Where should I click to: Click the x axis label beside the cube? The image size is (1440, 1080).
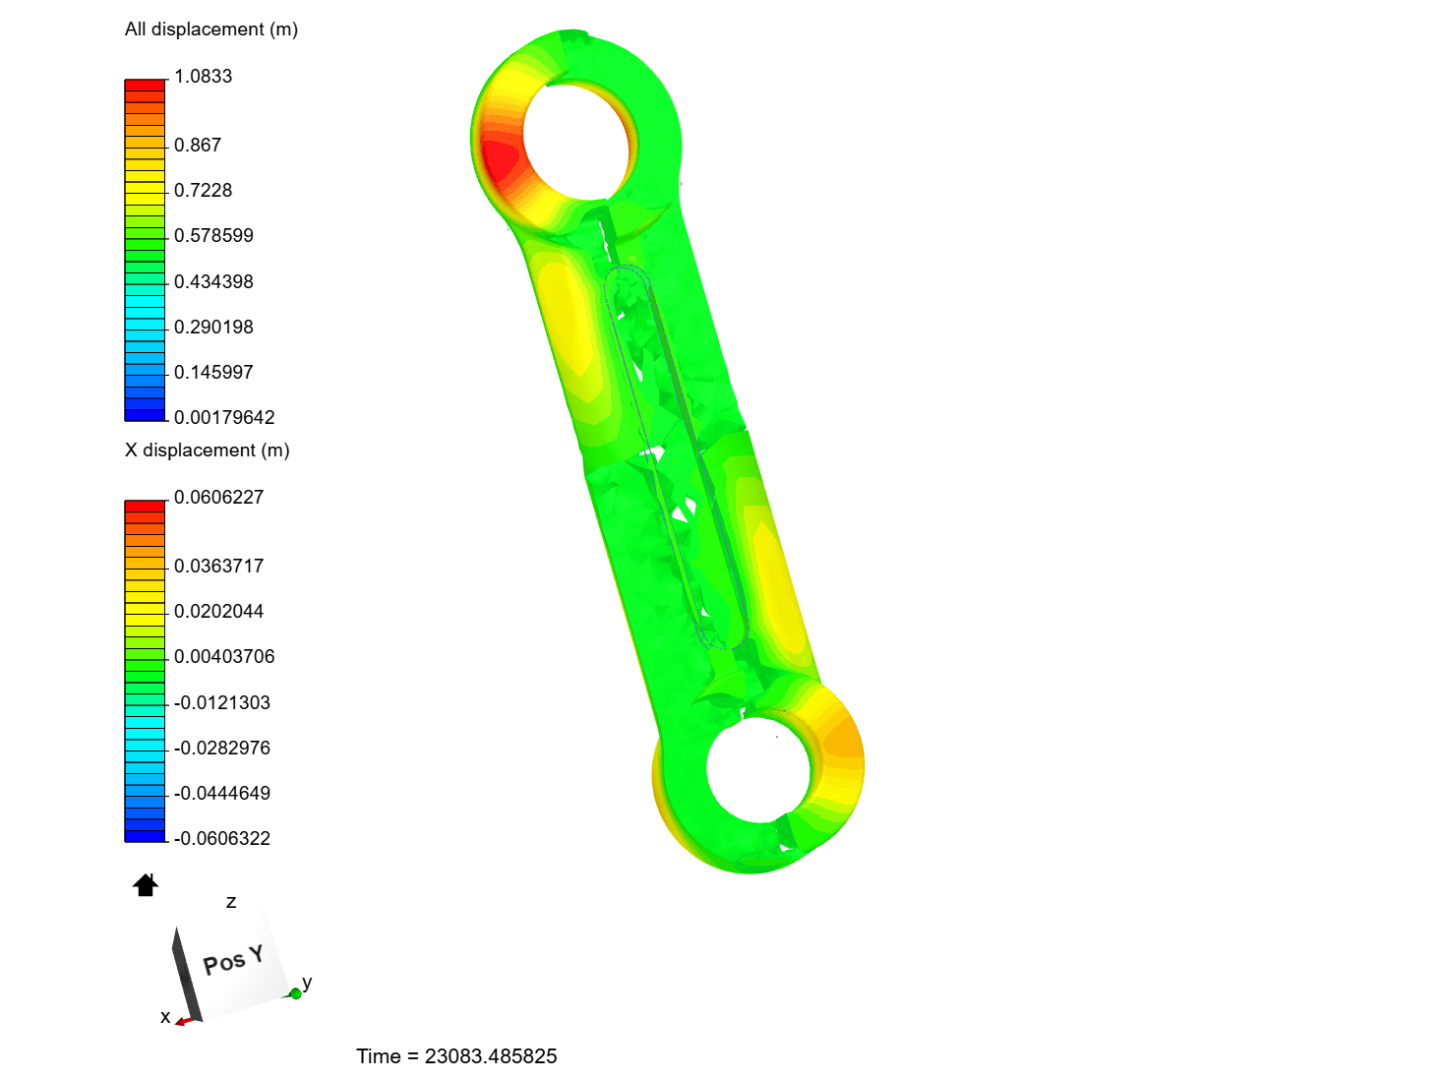(165, 1017)
